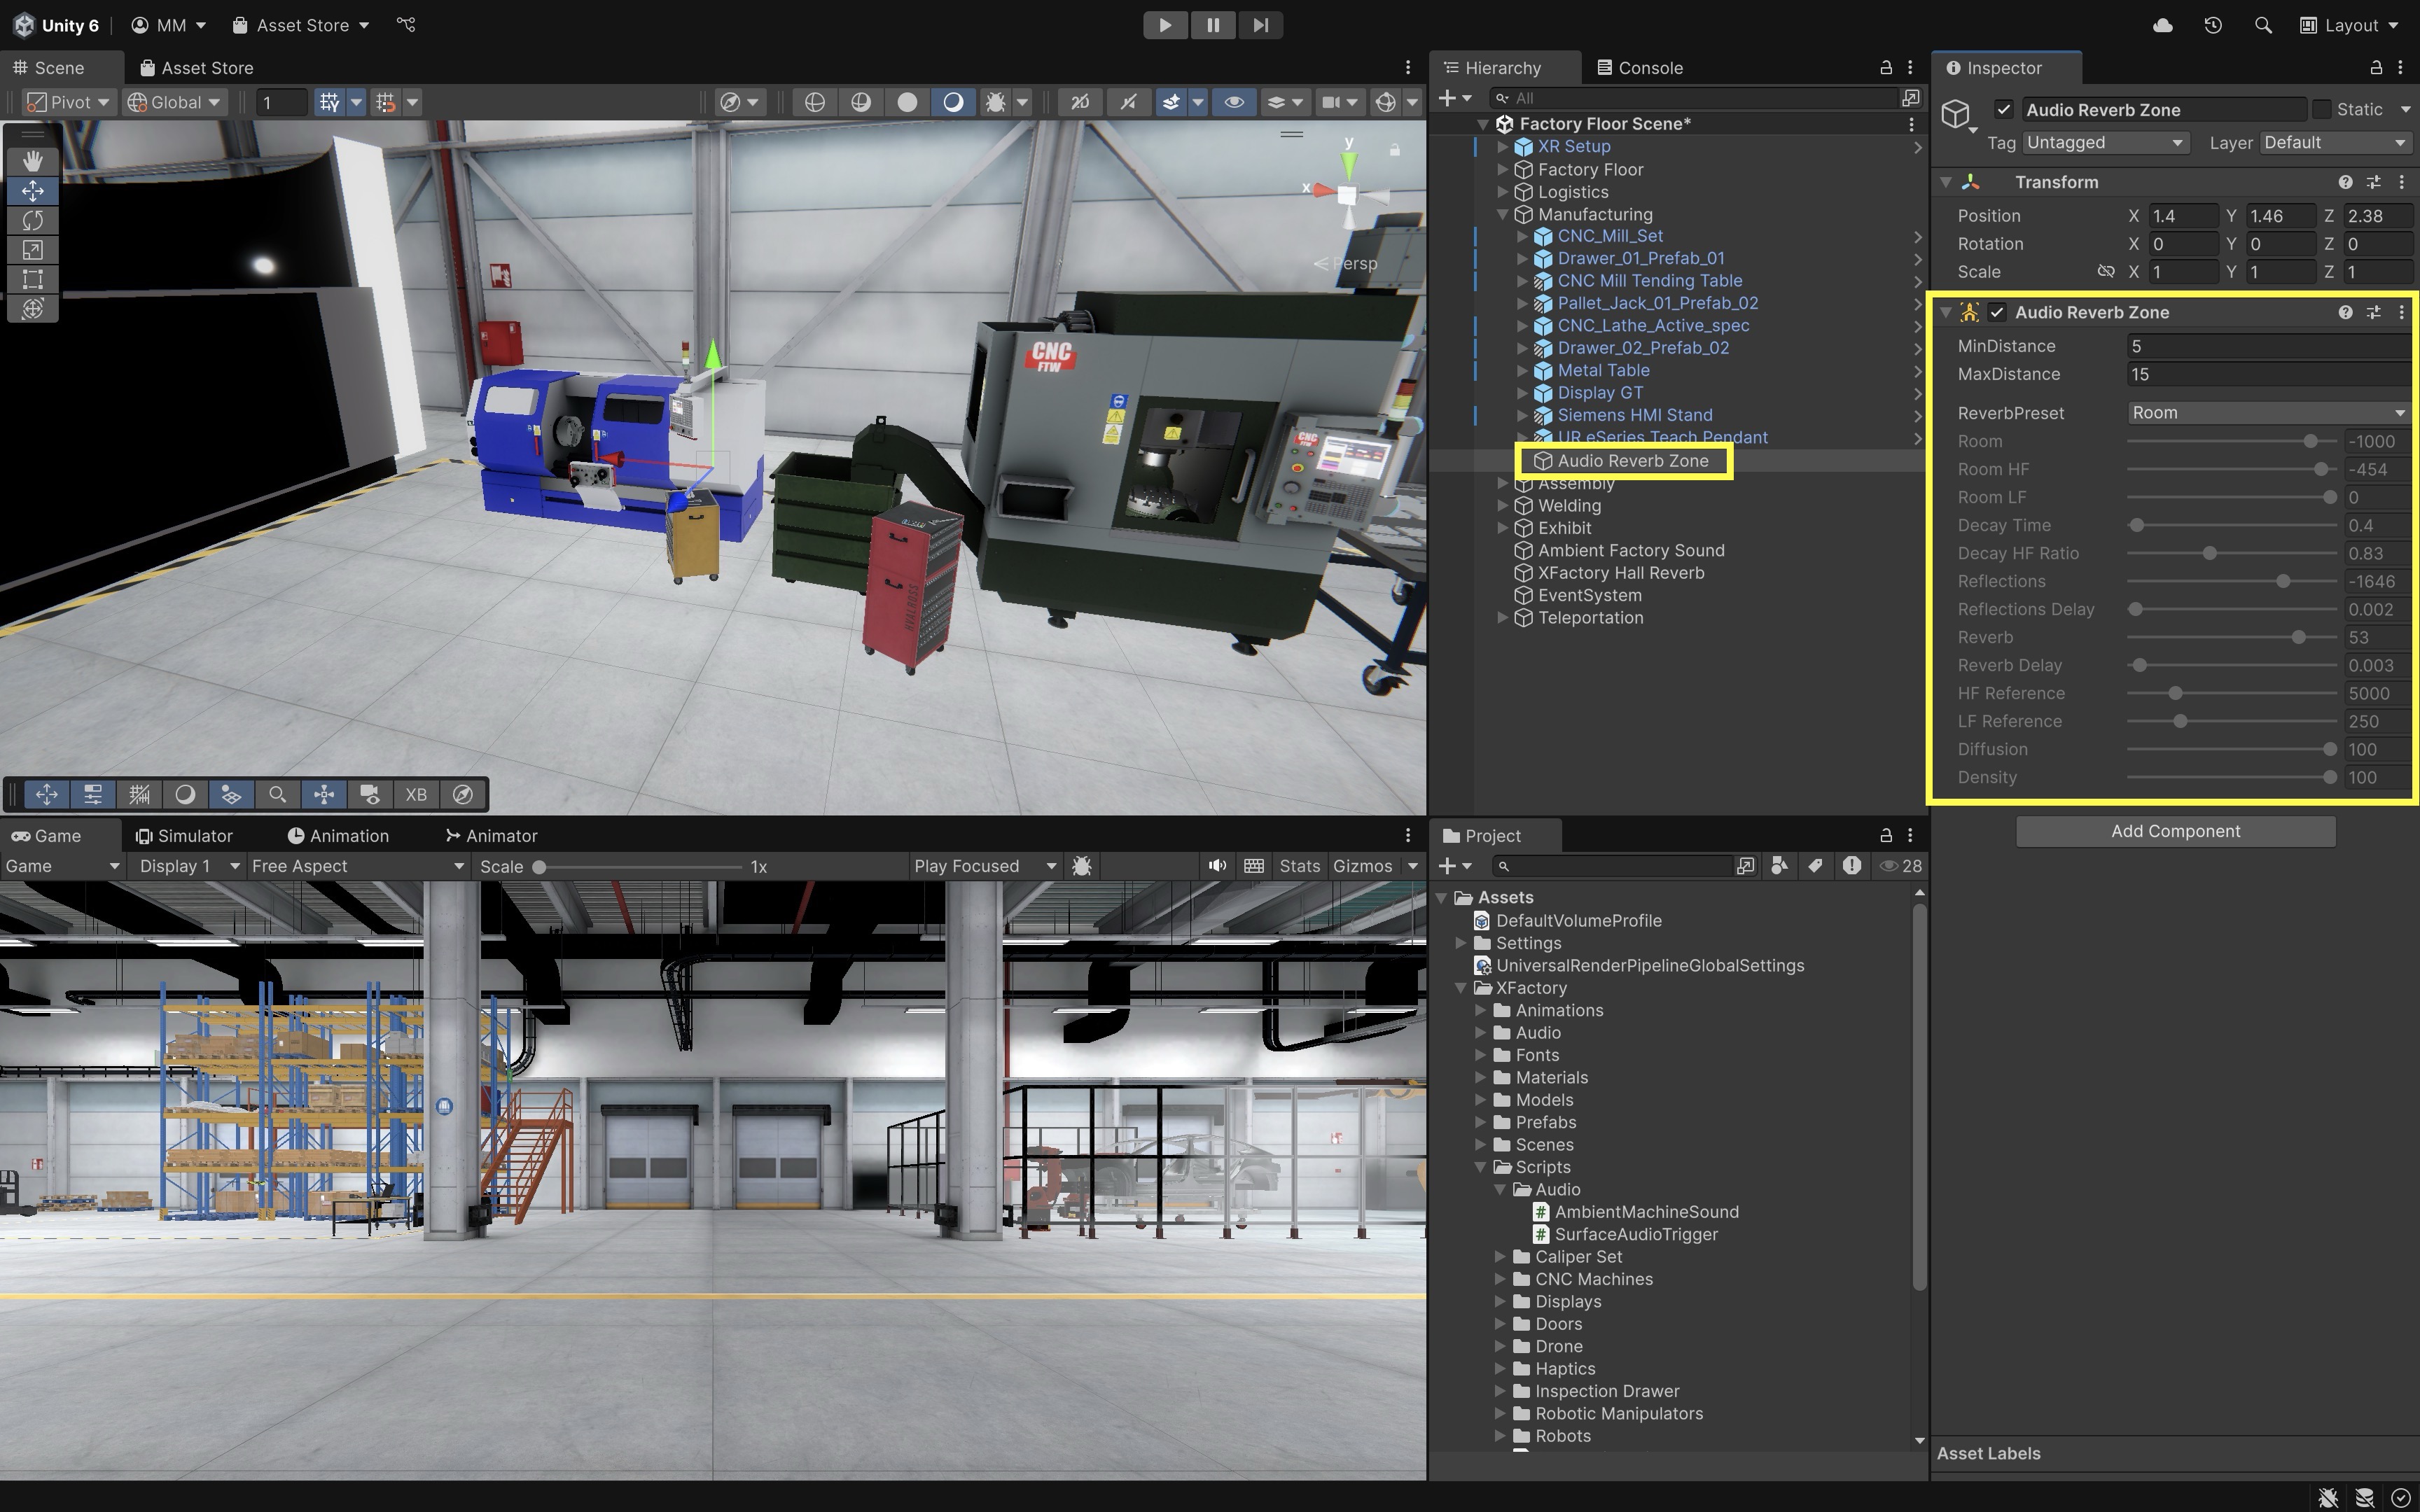Select the Scale tool in Scene toolbar
The image size is (2420, 1512).
[x=32, y=250]
